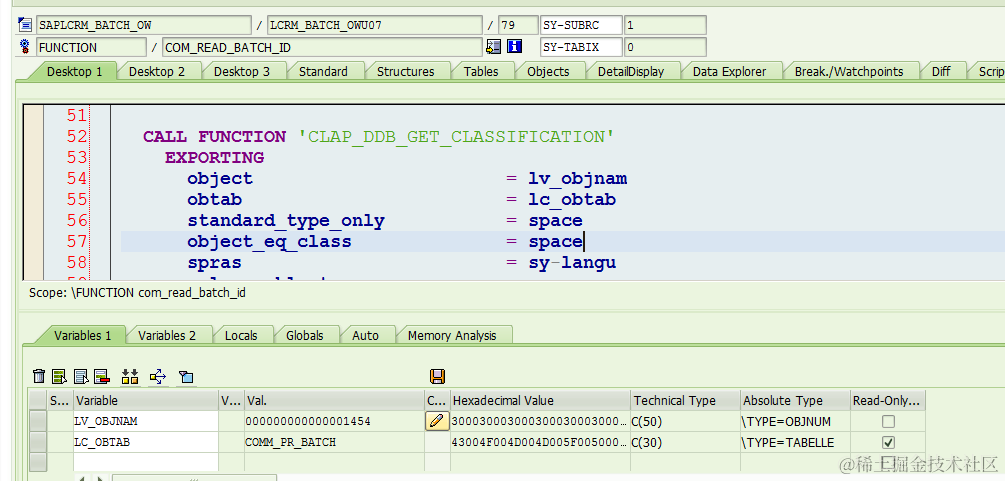Image resolution: width=1005 pixels, height=481 pixels.
Task: Click the SY-TABIX value field
Action: (665, 47)
